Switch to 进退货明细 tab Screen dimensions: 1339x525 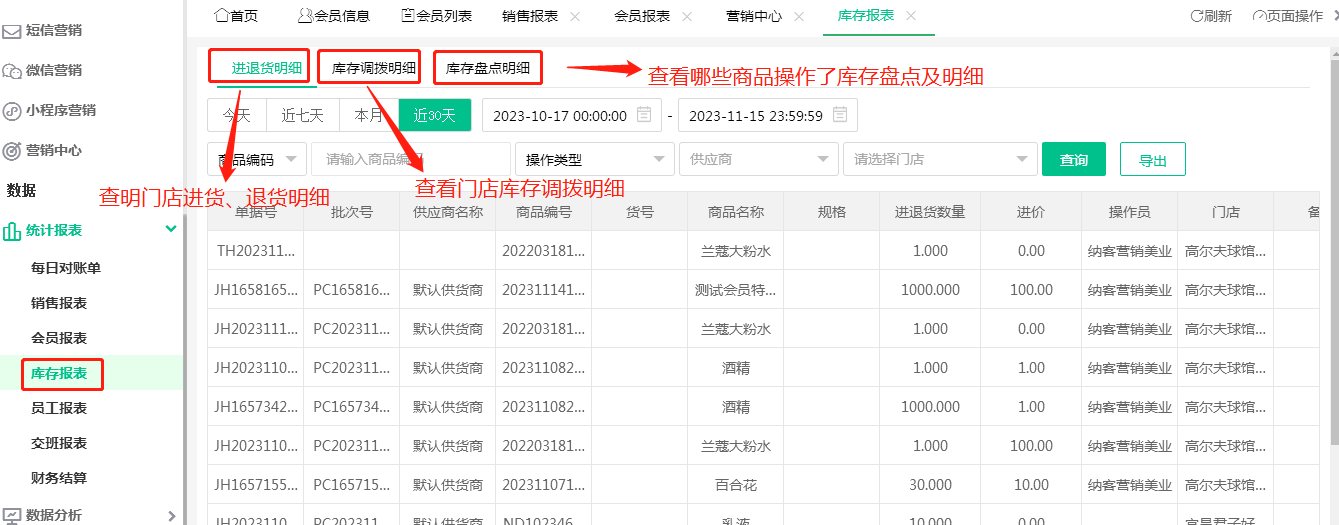point(266,68)
